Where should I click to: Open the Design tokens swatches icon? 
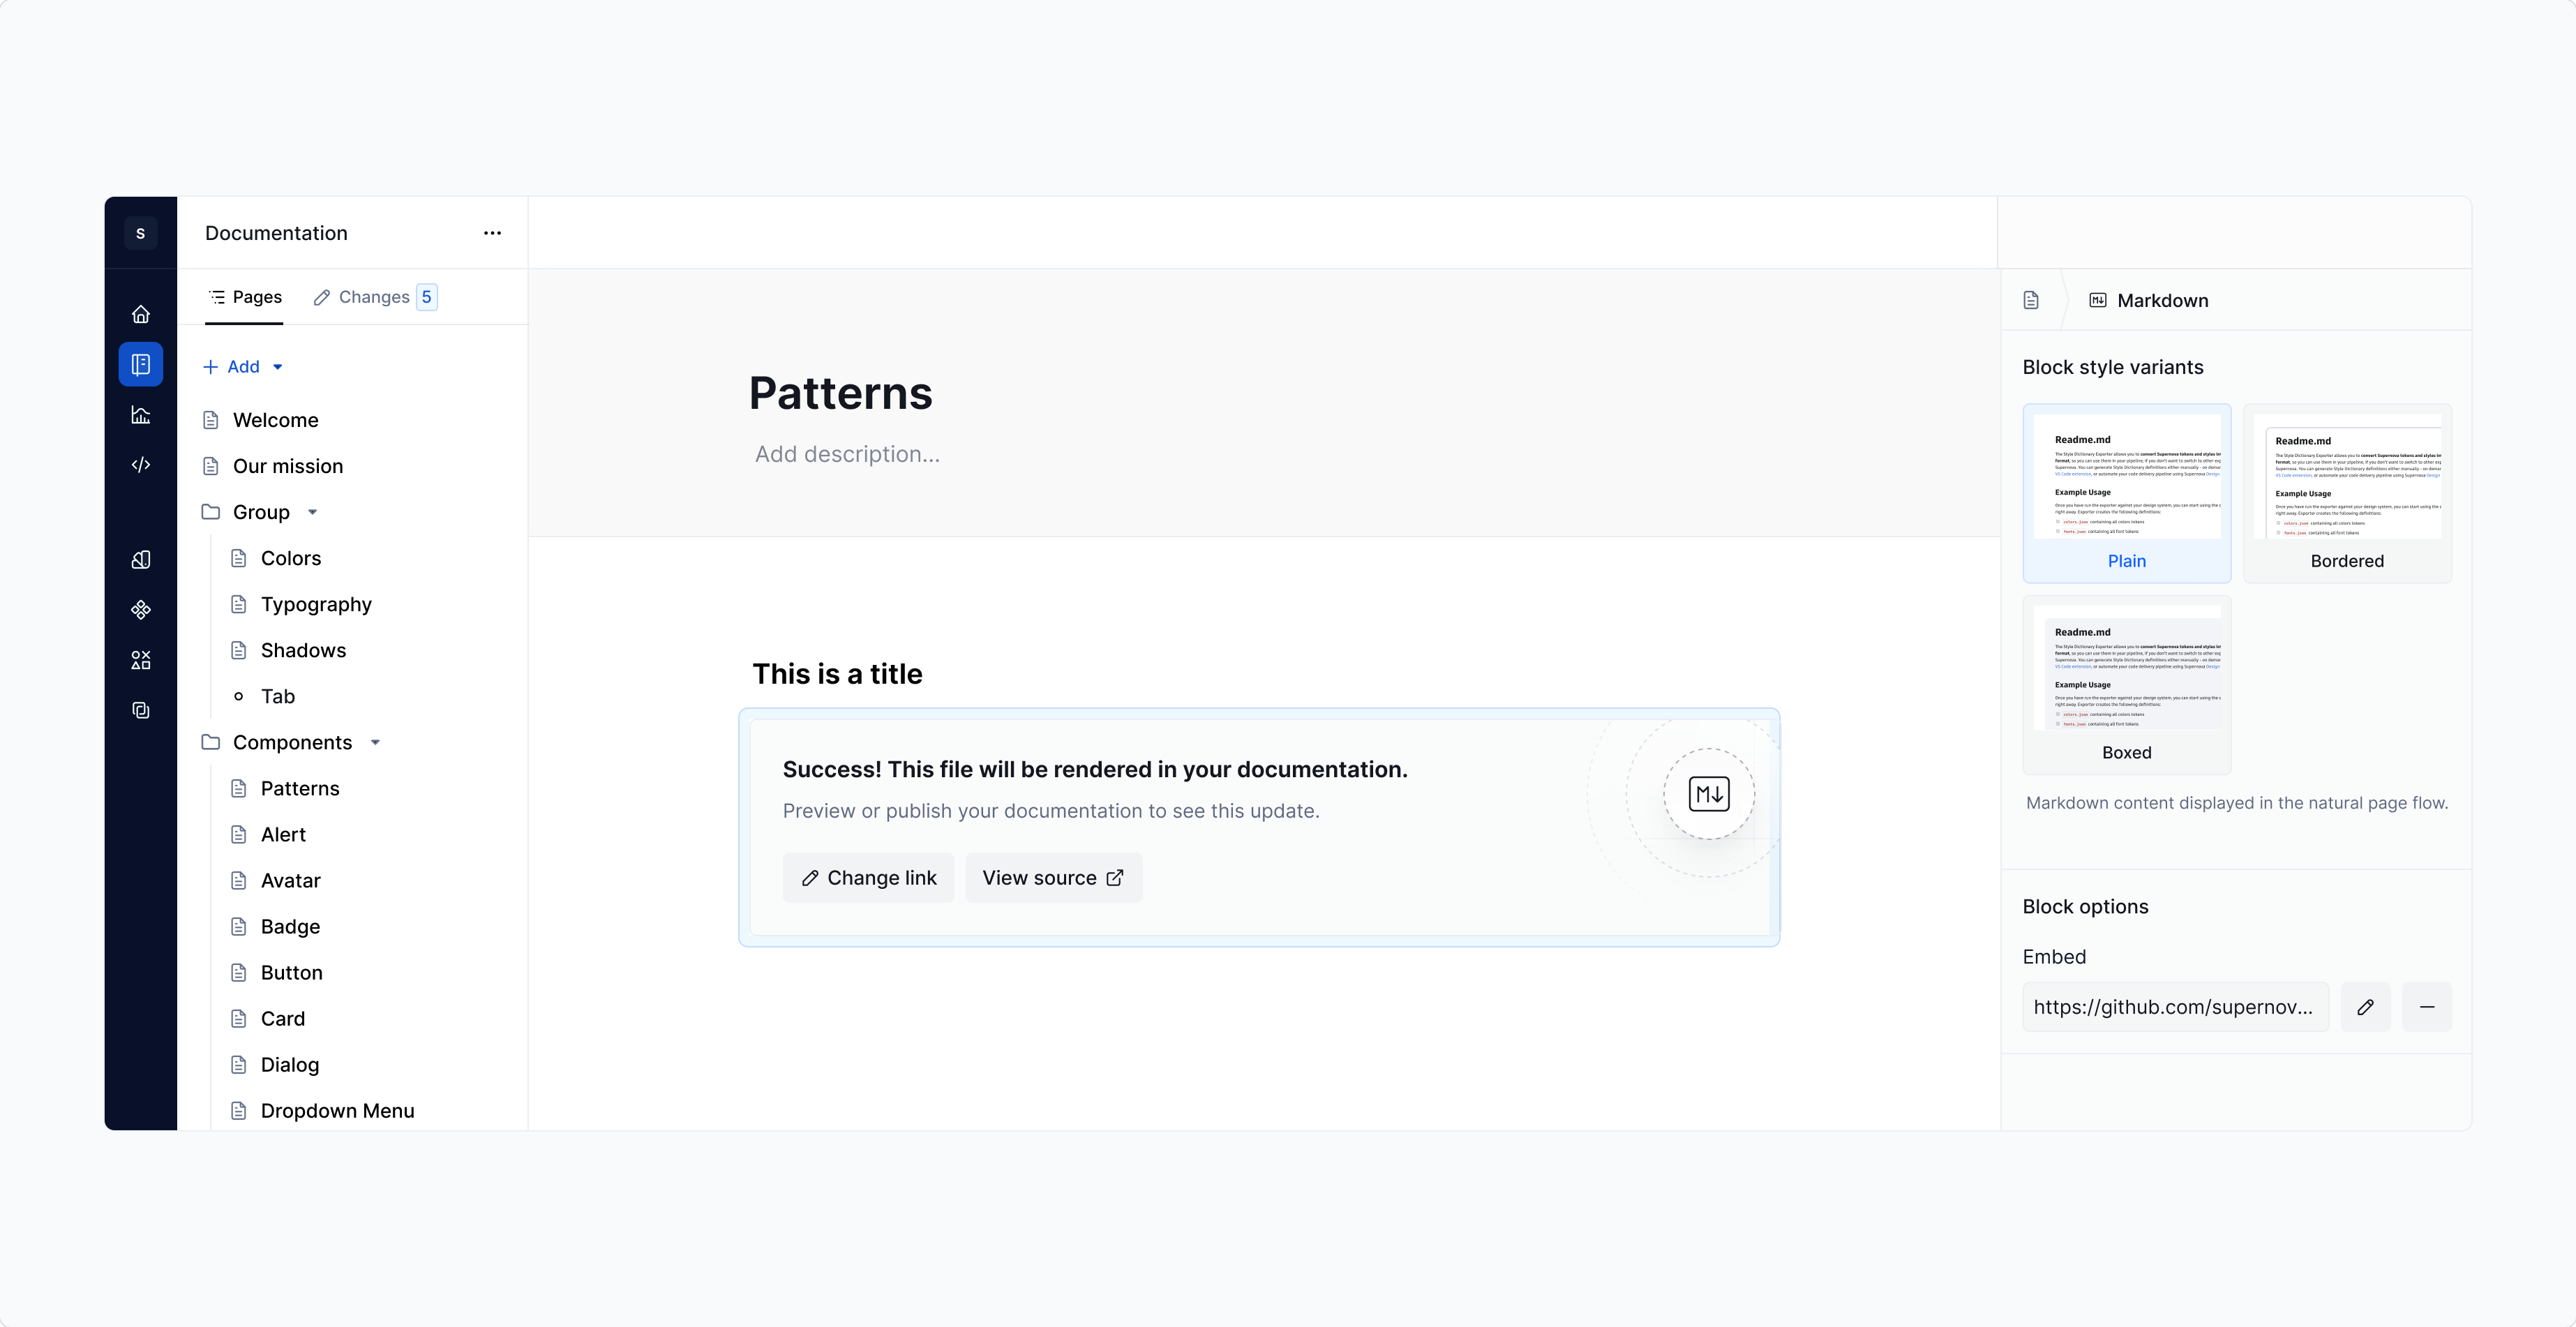140,559
